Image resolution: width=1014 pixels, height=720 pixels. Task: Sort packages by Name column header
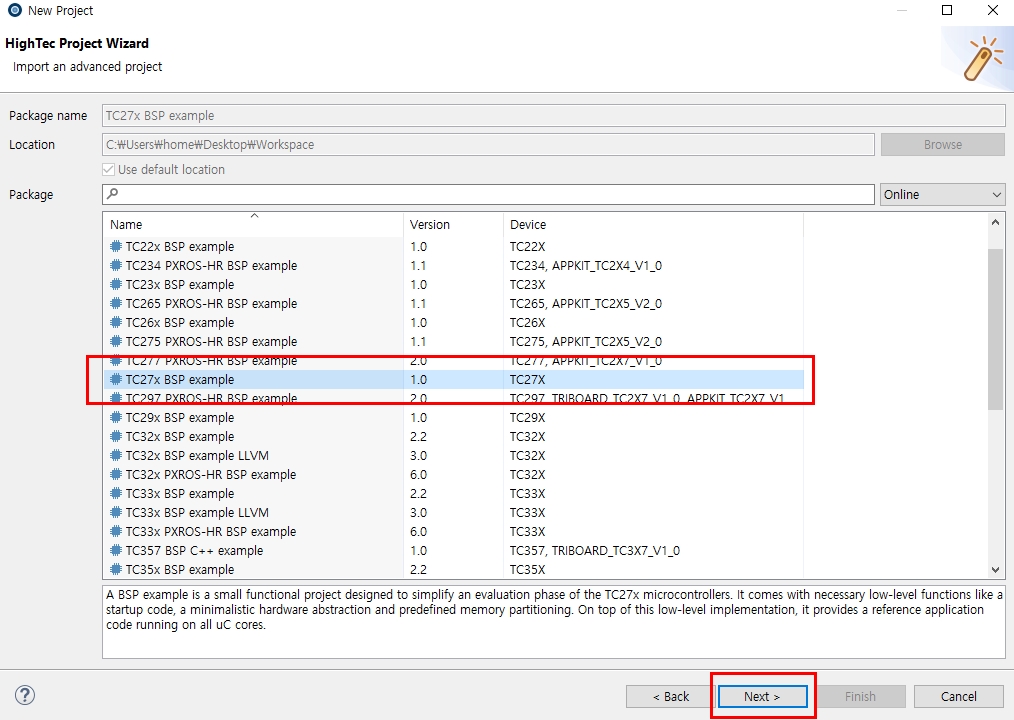tap(253, 224)
